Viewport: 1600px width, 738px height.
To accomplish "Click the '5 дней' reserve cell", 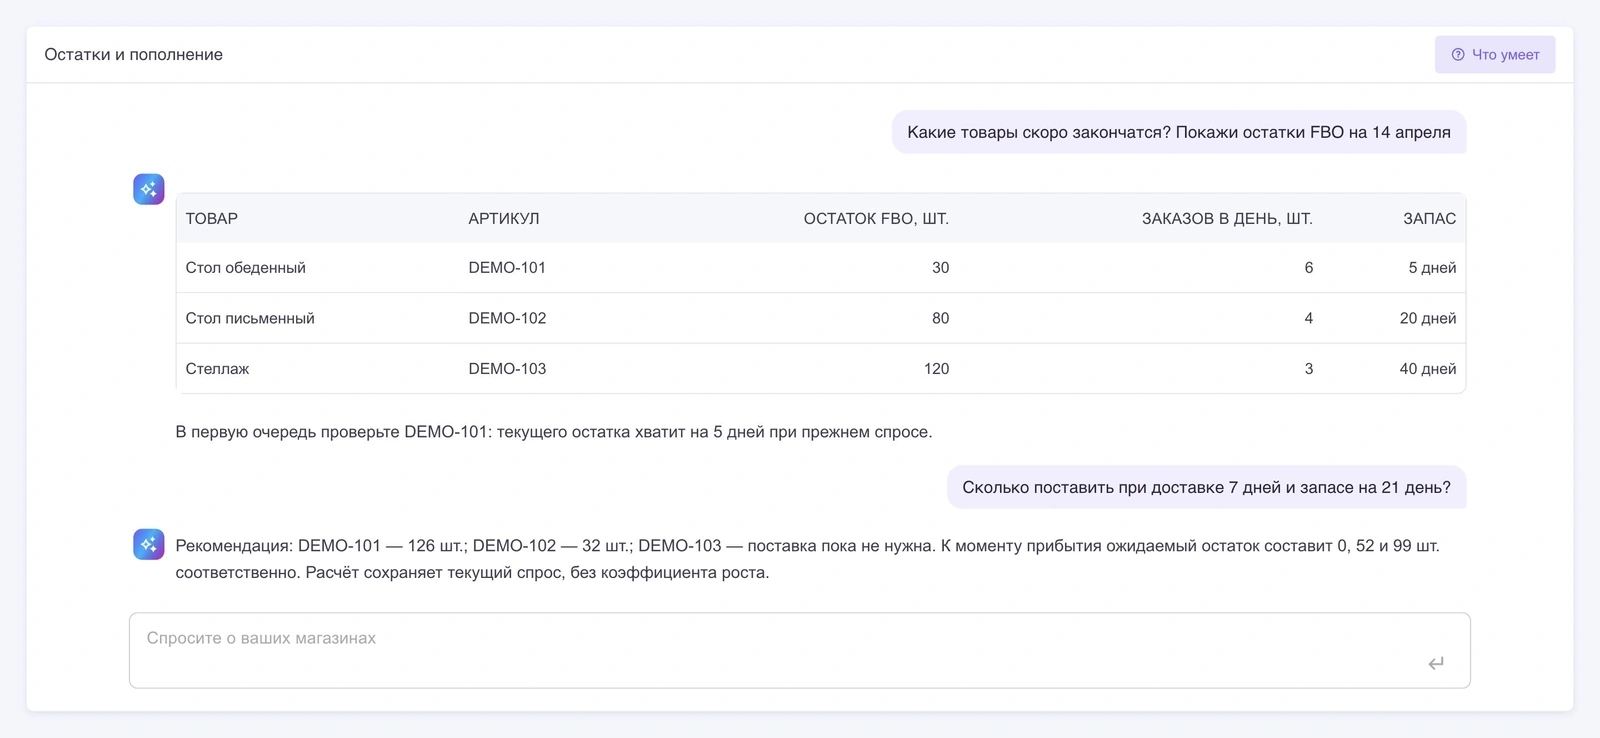I will [x=1432, y=268].
